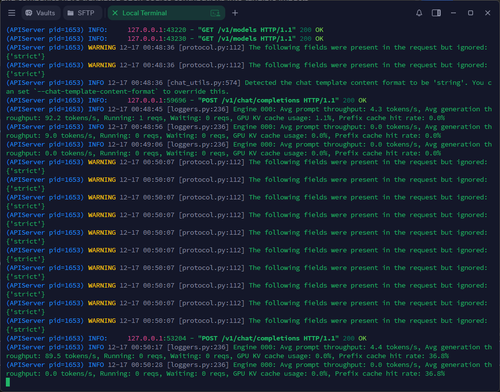
Task: Click 'GPU KV cache usage: 1.1%' text
Action: (x=283, y=118)
